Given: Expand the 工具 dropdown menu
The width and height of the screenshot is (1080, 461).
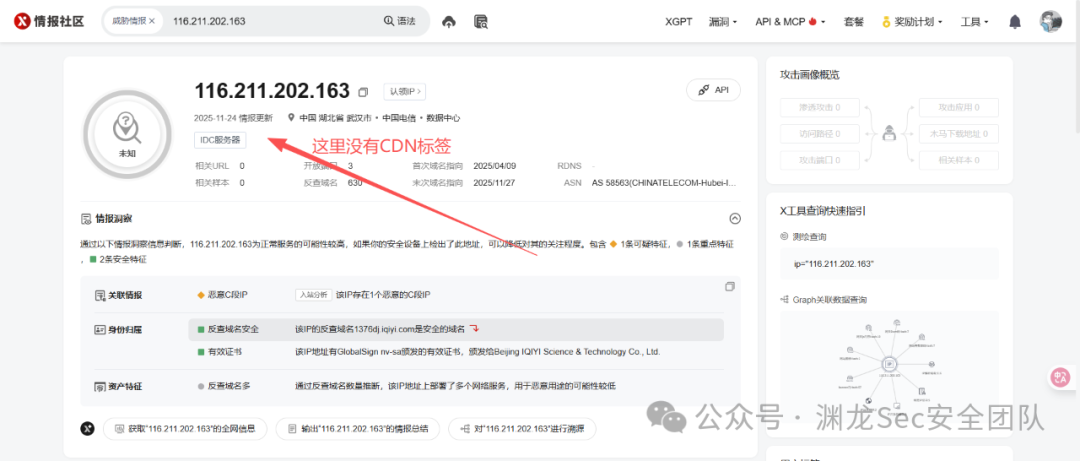Looking at the screenshot, I should pyautogui.click(x=974, y=21).
